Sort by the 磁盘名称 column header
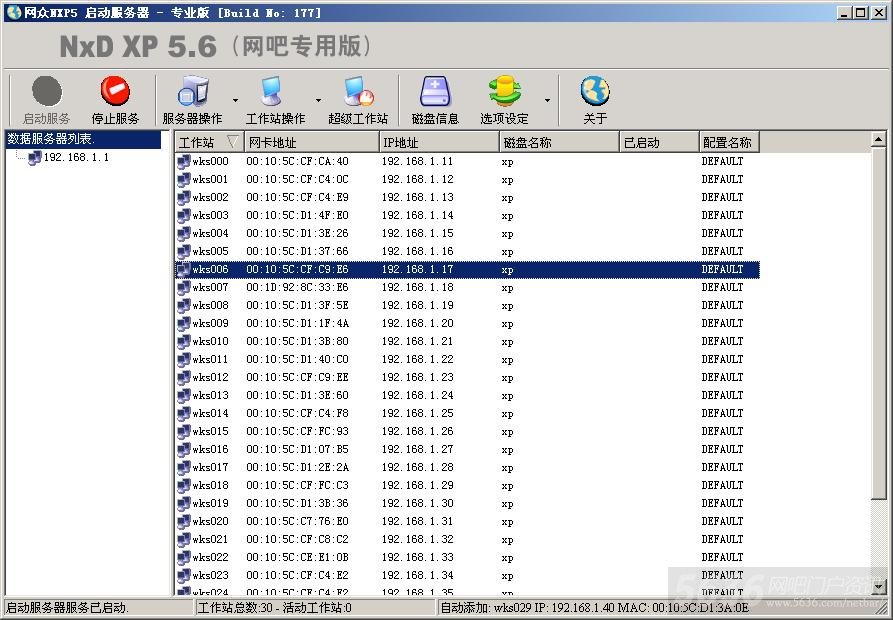The image size is (893, 620). point(559,142)
